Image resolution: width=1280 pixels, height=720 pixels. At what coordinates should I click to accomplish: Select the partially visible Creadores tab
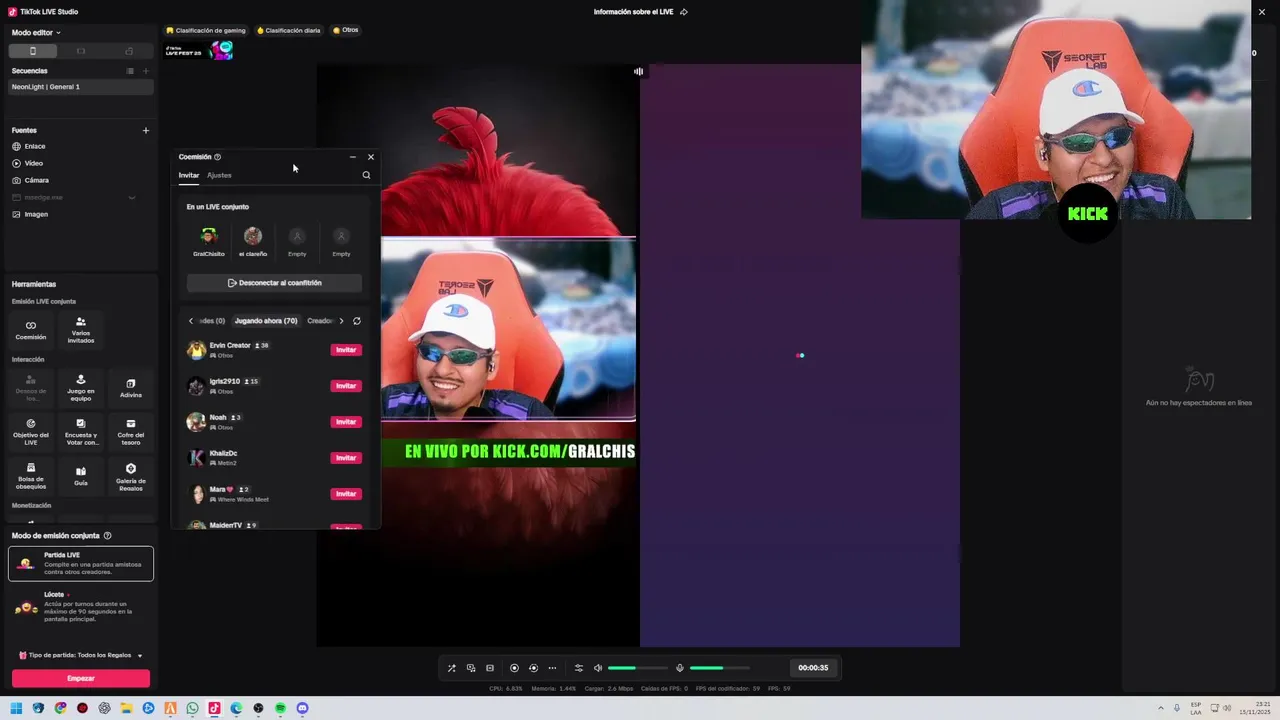[320, 321]
